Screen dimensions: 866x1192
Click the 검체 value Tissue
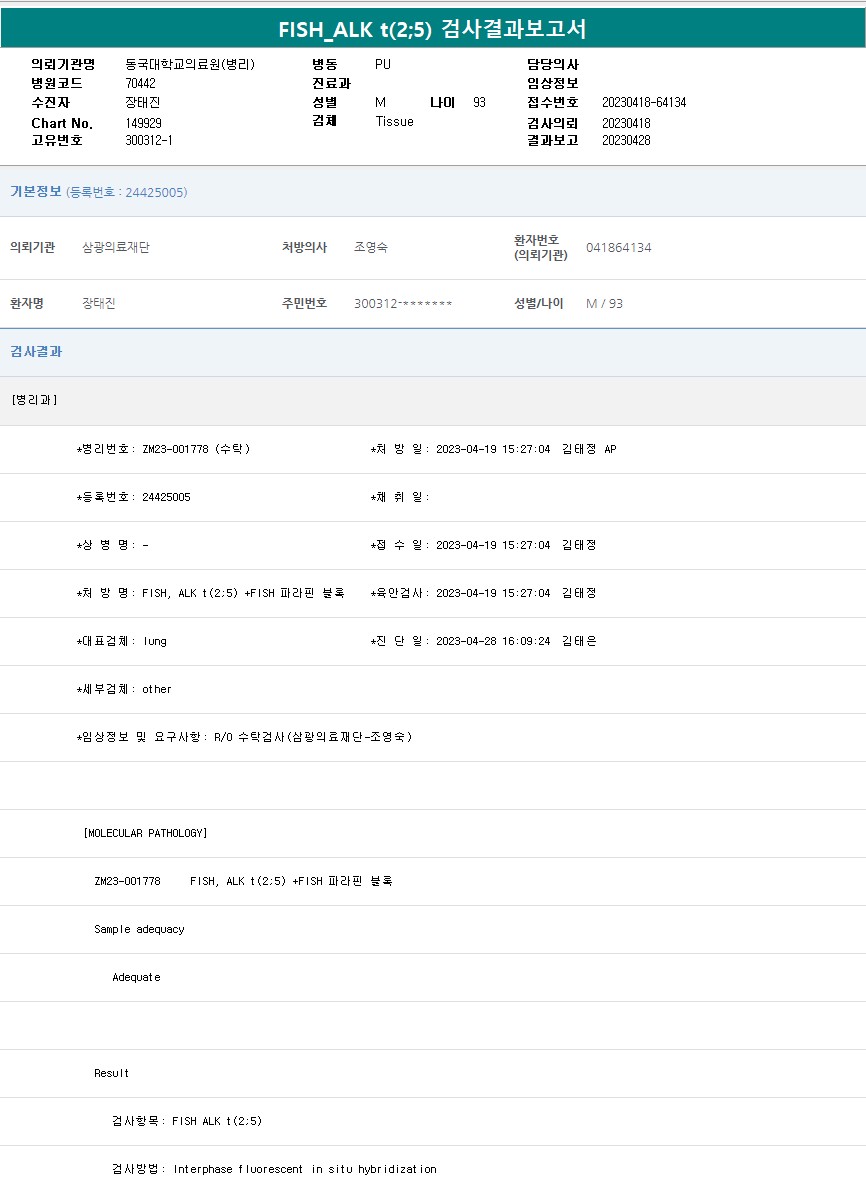(x=394, y=122)
